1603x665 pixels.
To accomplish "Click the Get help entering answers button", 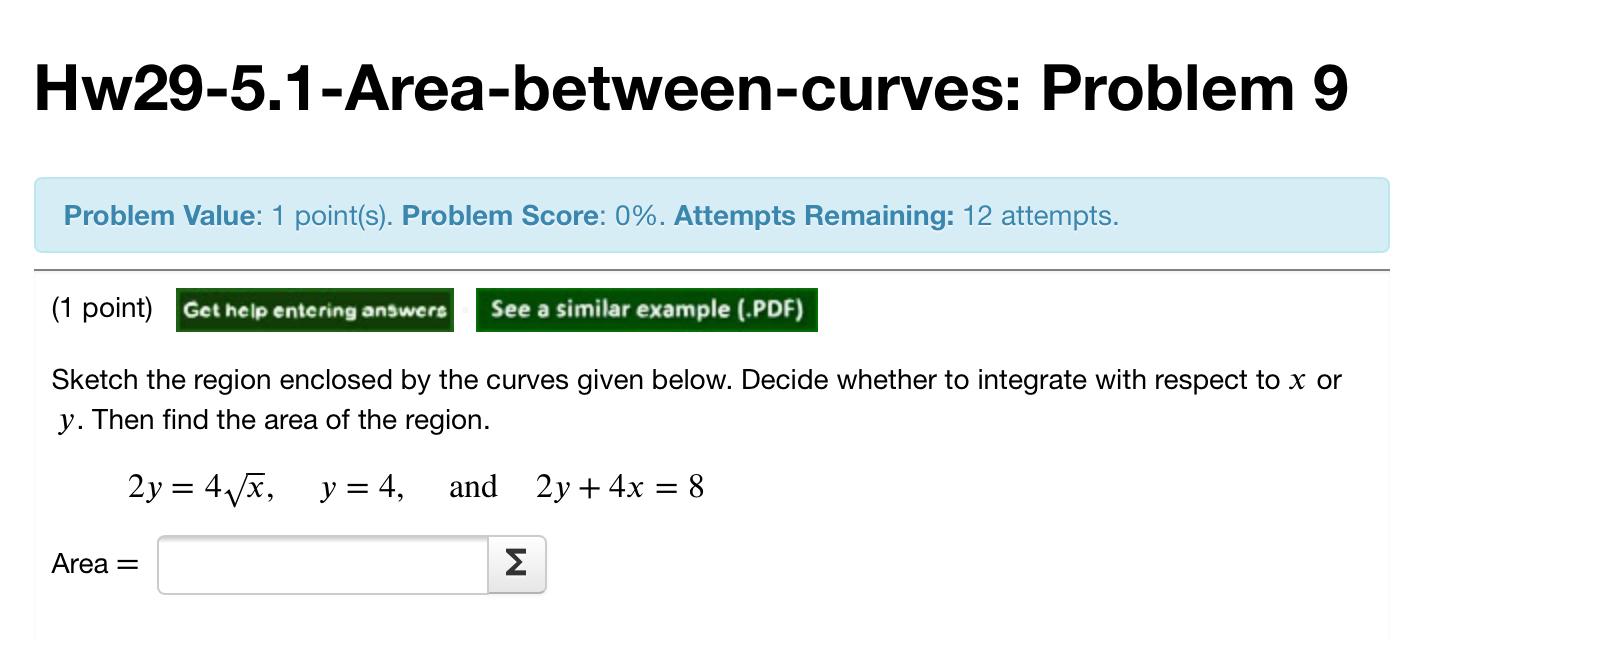I will [x=313, y=310].
